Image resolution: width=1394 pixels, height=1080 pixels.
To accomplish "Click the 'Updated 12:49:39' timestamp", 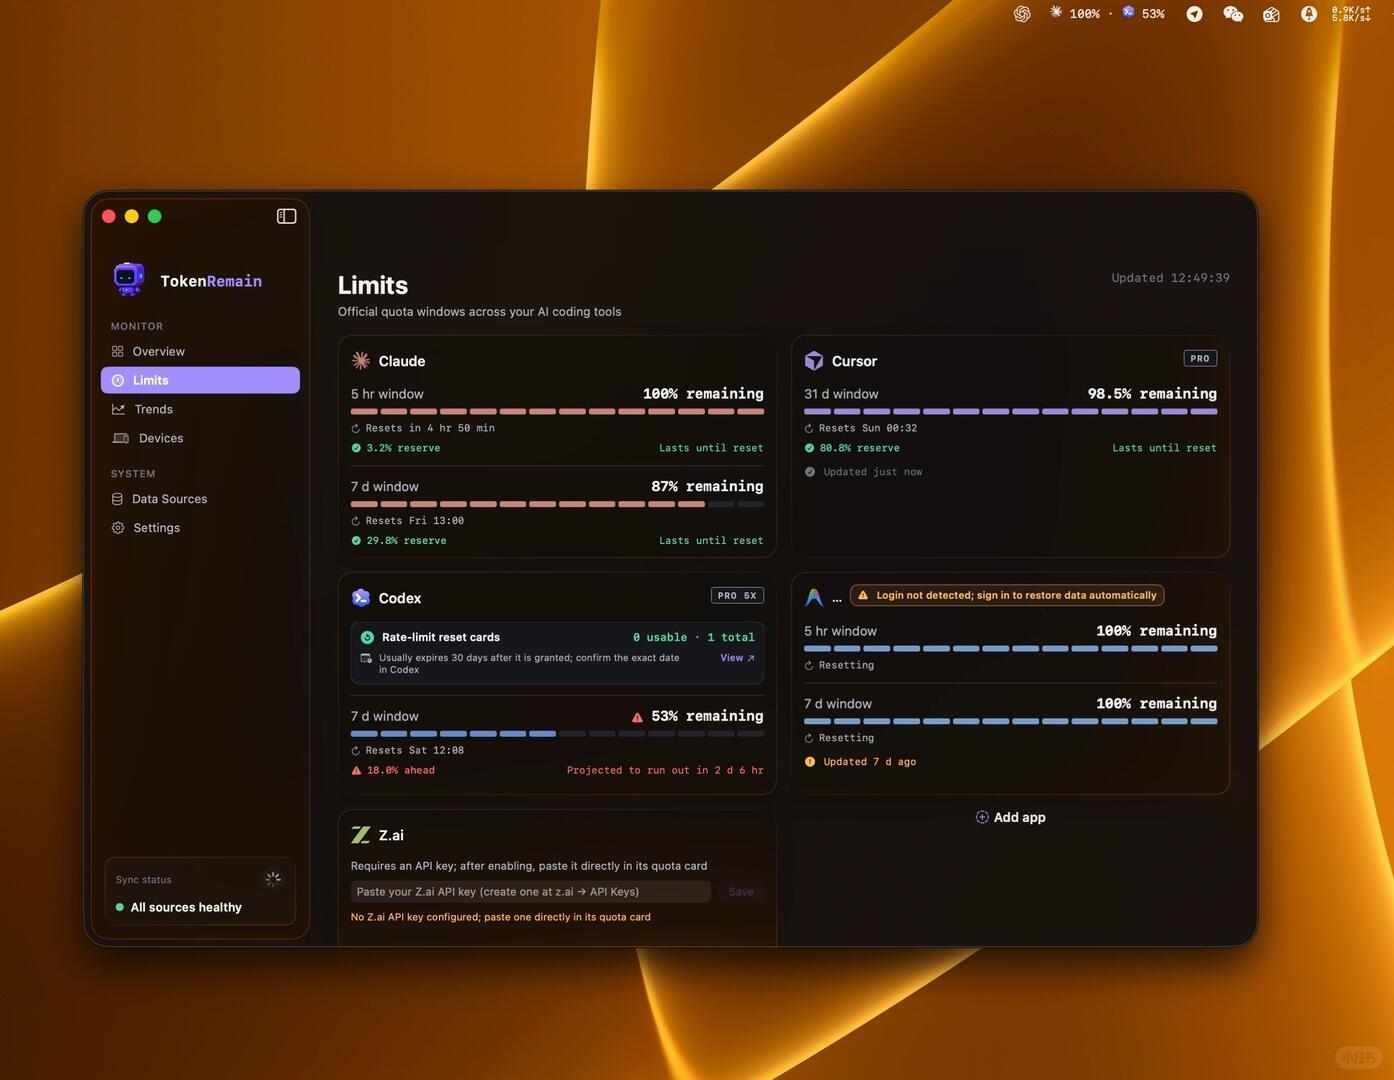I will pos(1170,278).
